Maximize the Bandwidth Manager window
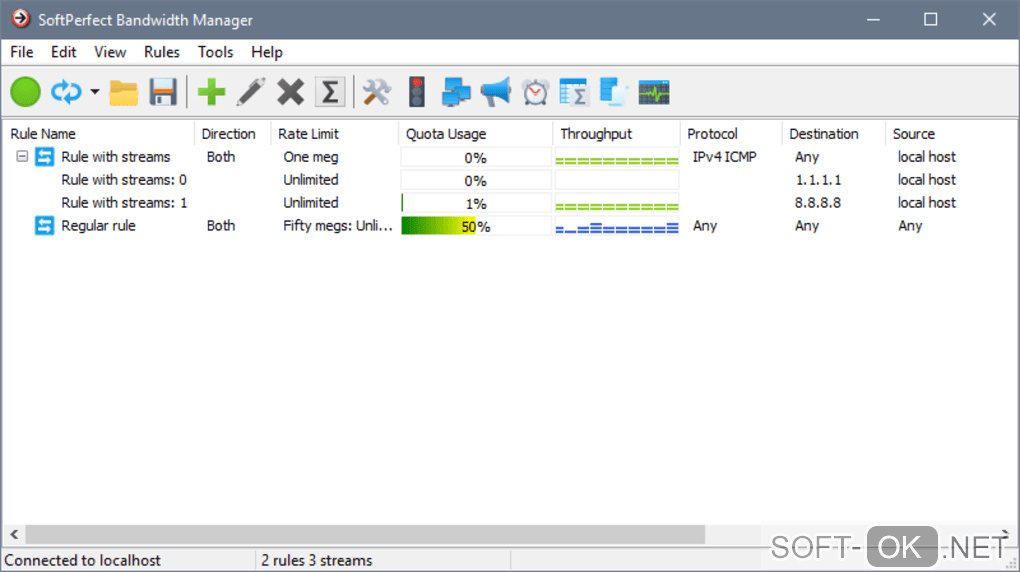Image resolution: width=1020 pixels, height=572 pixels. click(x=931, y=20)
